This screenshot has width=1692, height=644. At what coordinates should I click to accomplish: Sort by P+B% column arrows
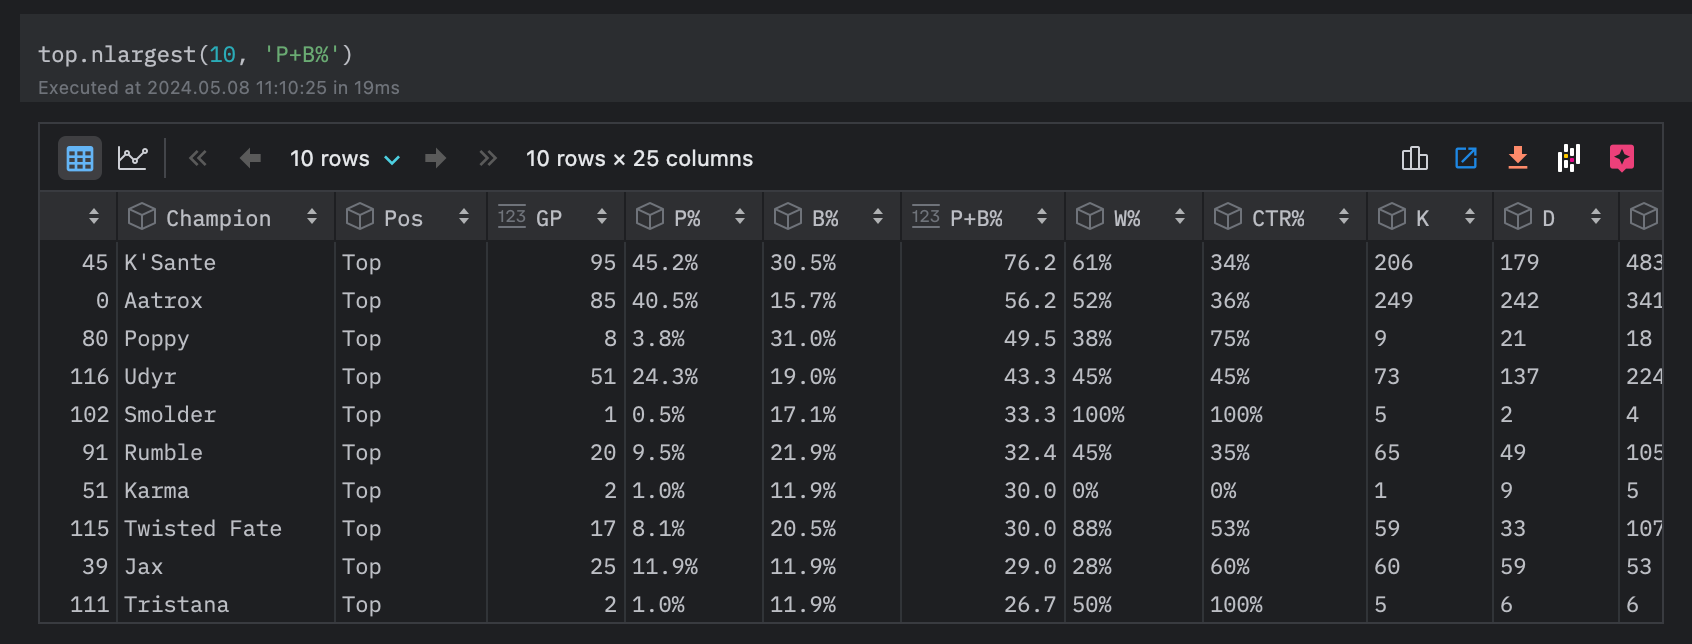(x=1042, y=217)
